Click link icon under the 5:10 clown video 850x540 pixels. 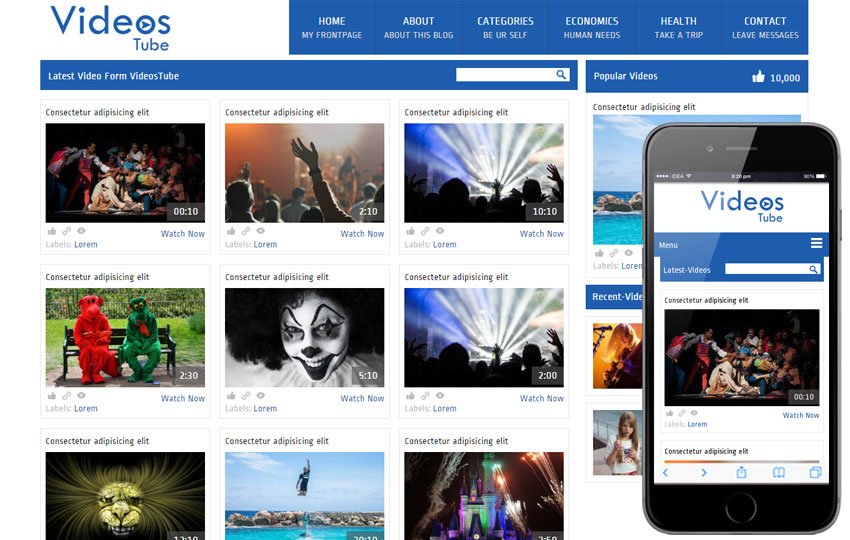[x=246, y=396]
